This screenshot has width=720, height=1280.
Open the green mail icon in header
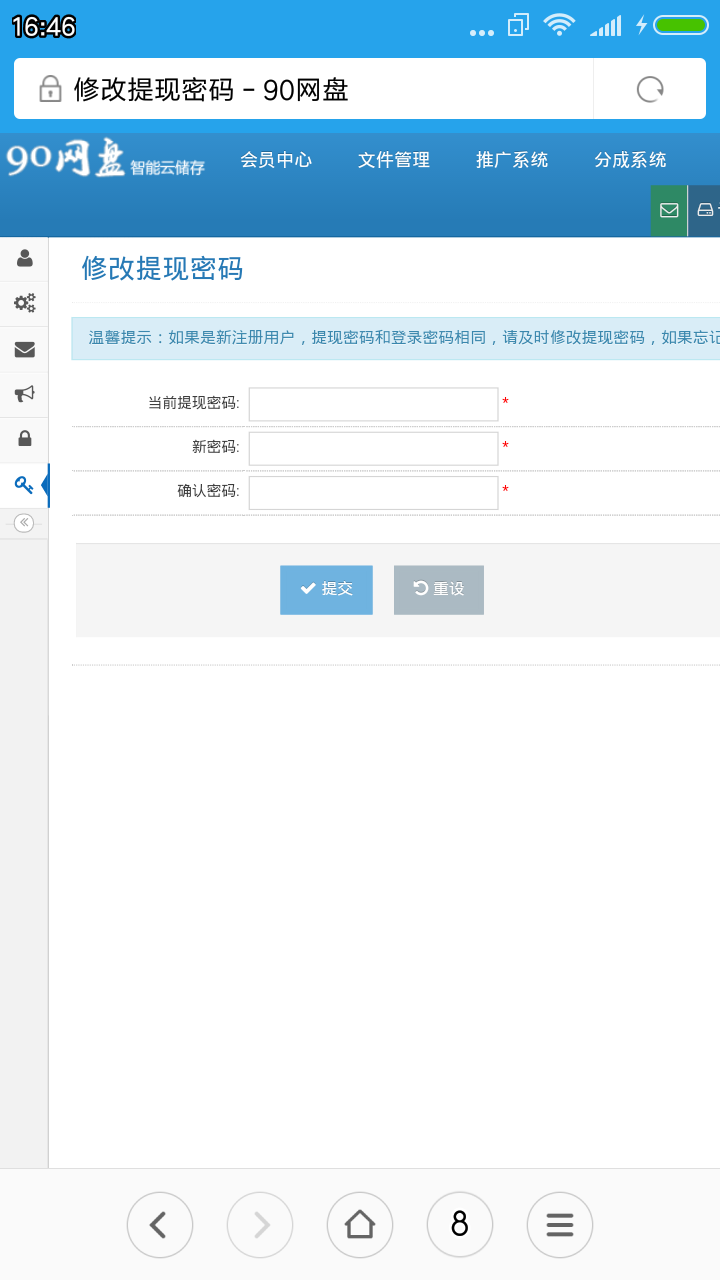coord(669,210)
